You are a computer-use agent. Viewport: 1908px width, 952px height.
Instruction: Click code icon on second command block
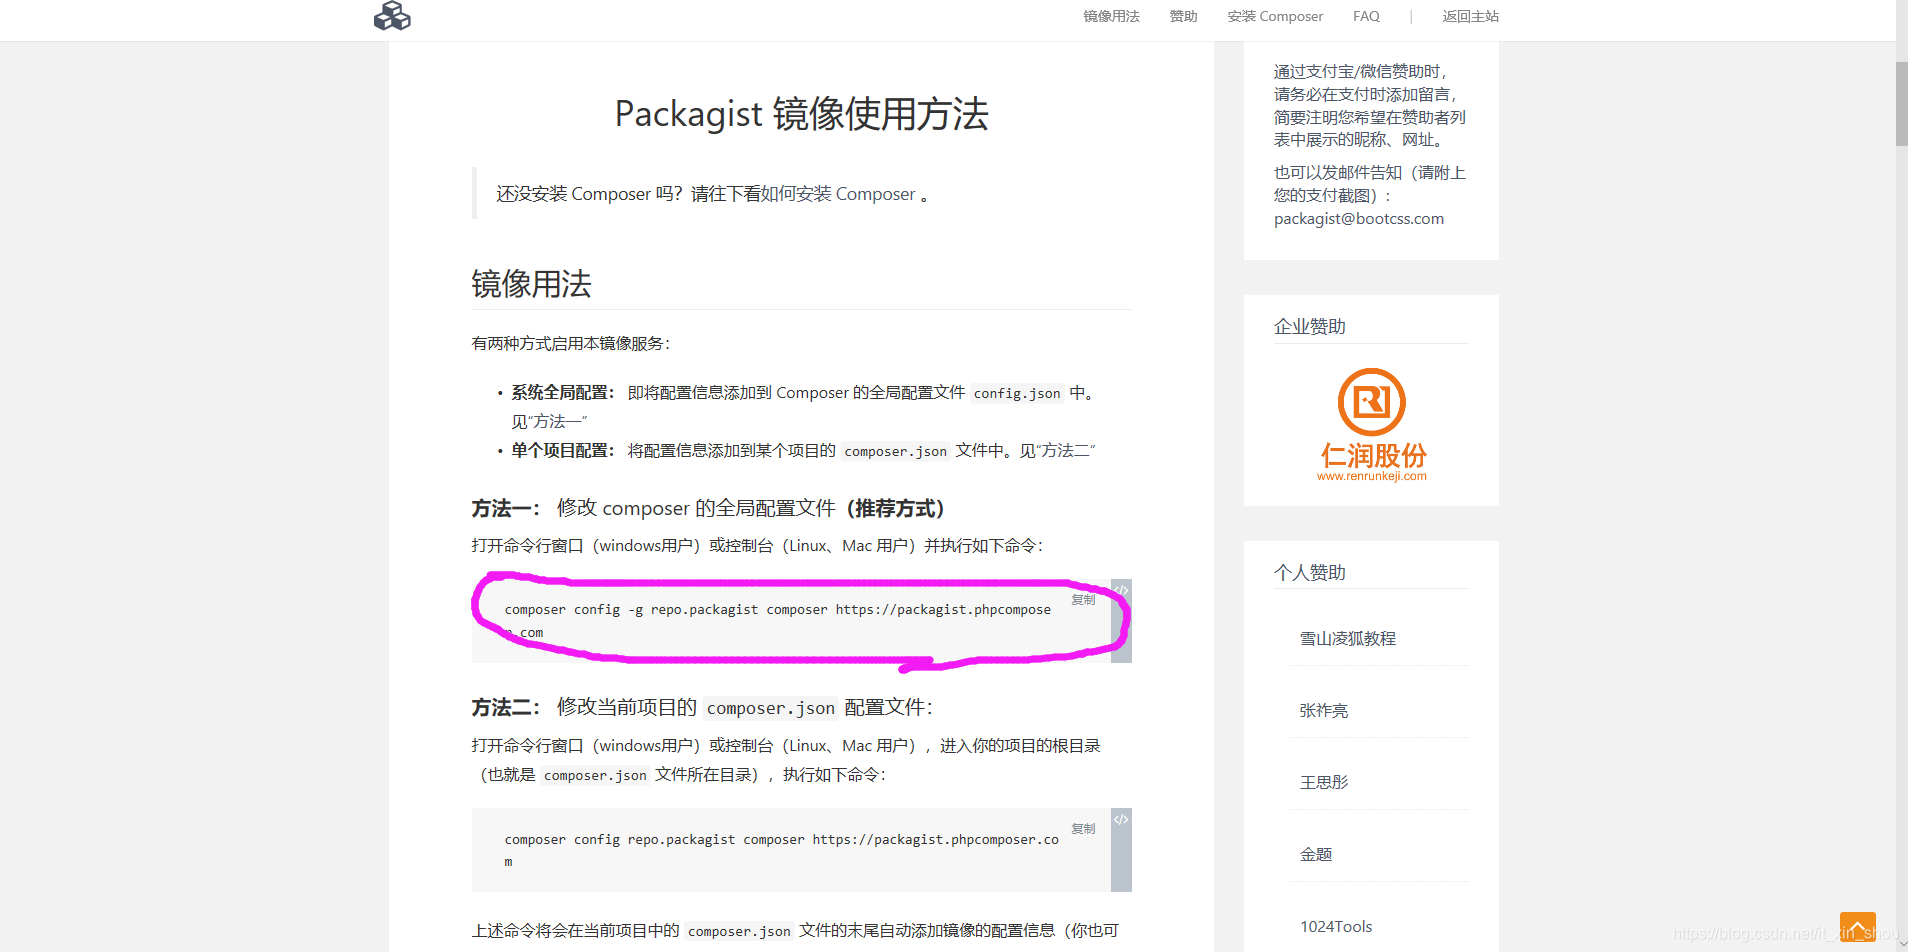point(1121,820)
